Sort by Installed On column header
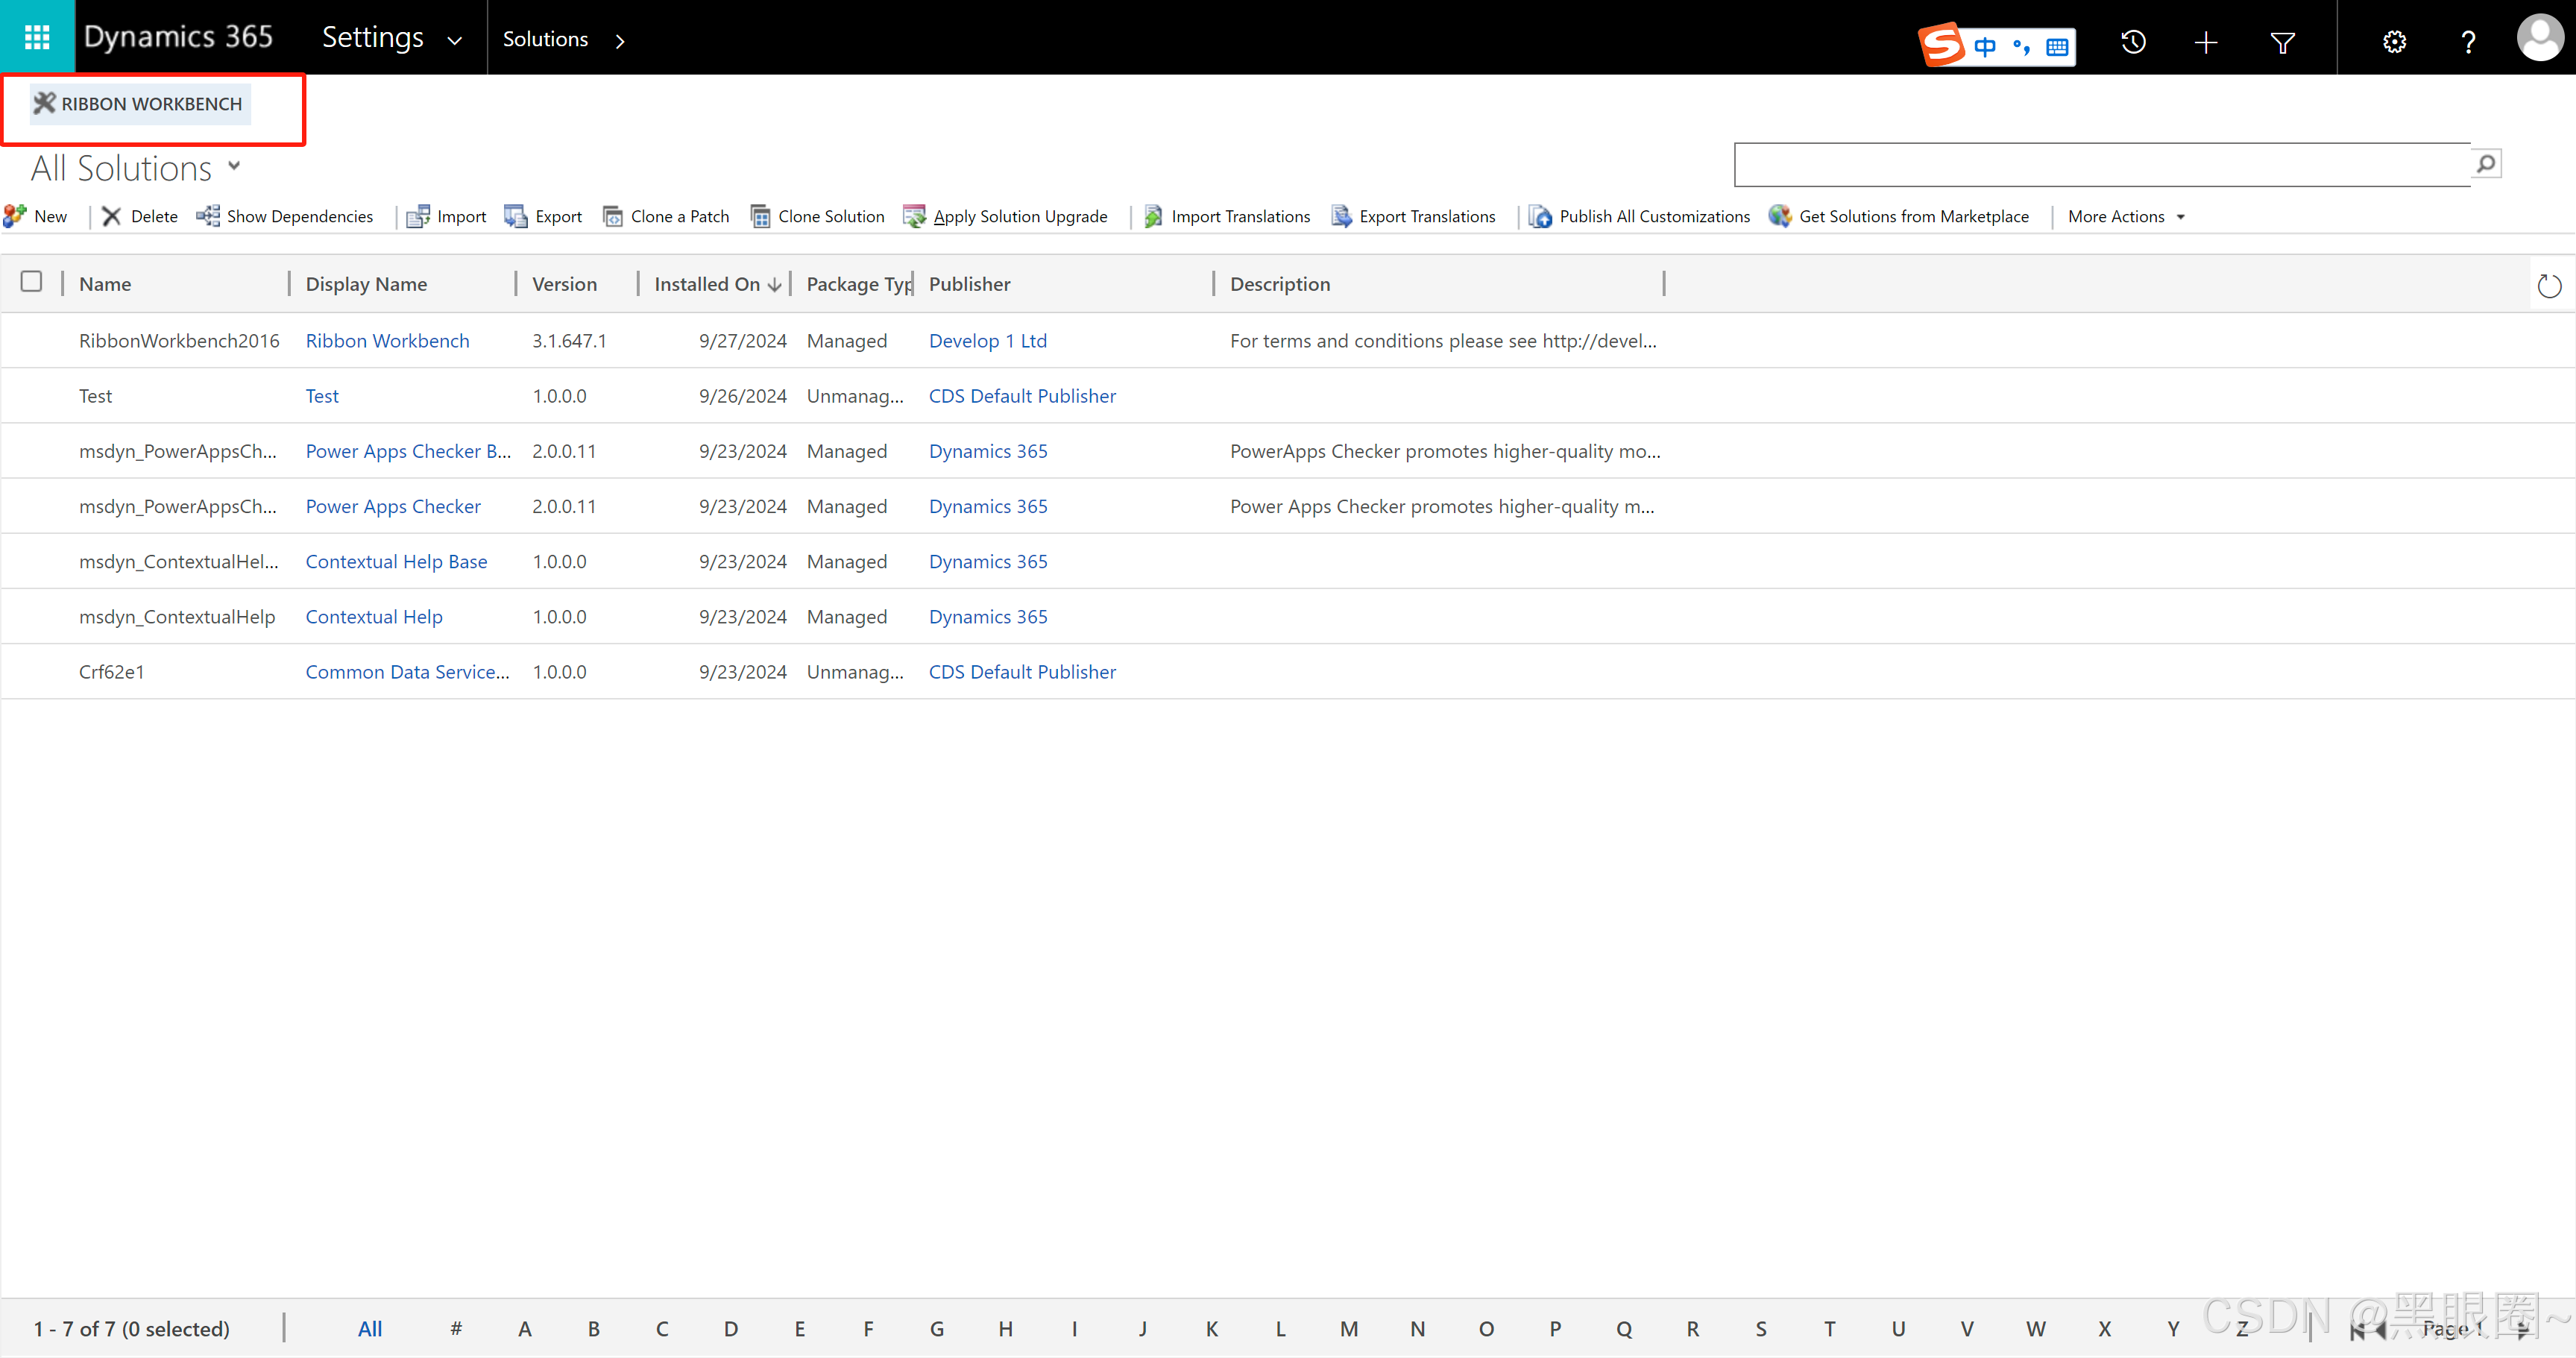Viewport: 2576px width, 1358px height. 708,284
